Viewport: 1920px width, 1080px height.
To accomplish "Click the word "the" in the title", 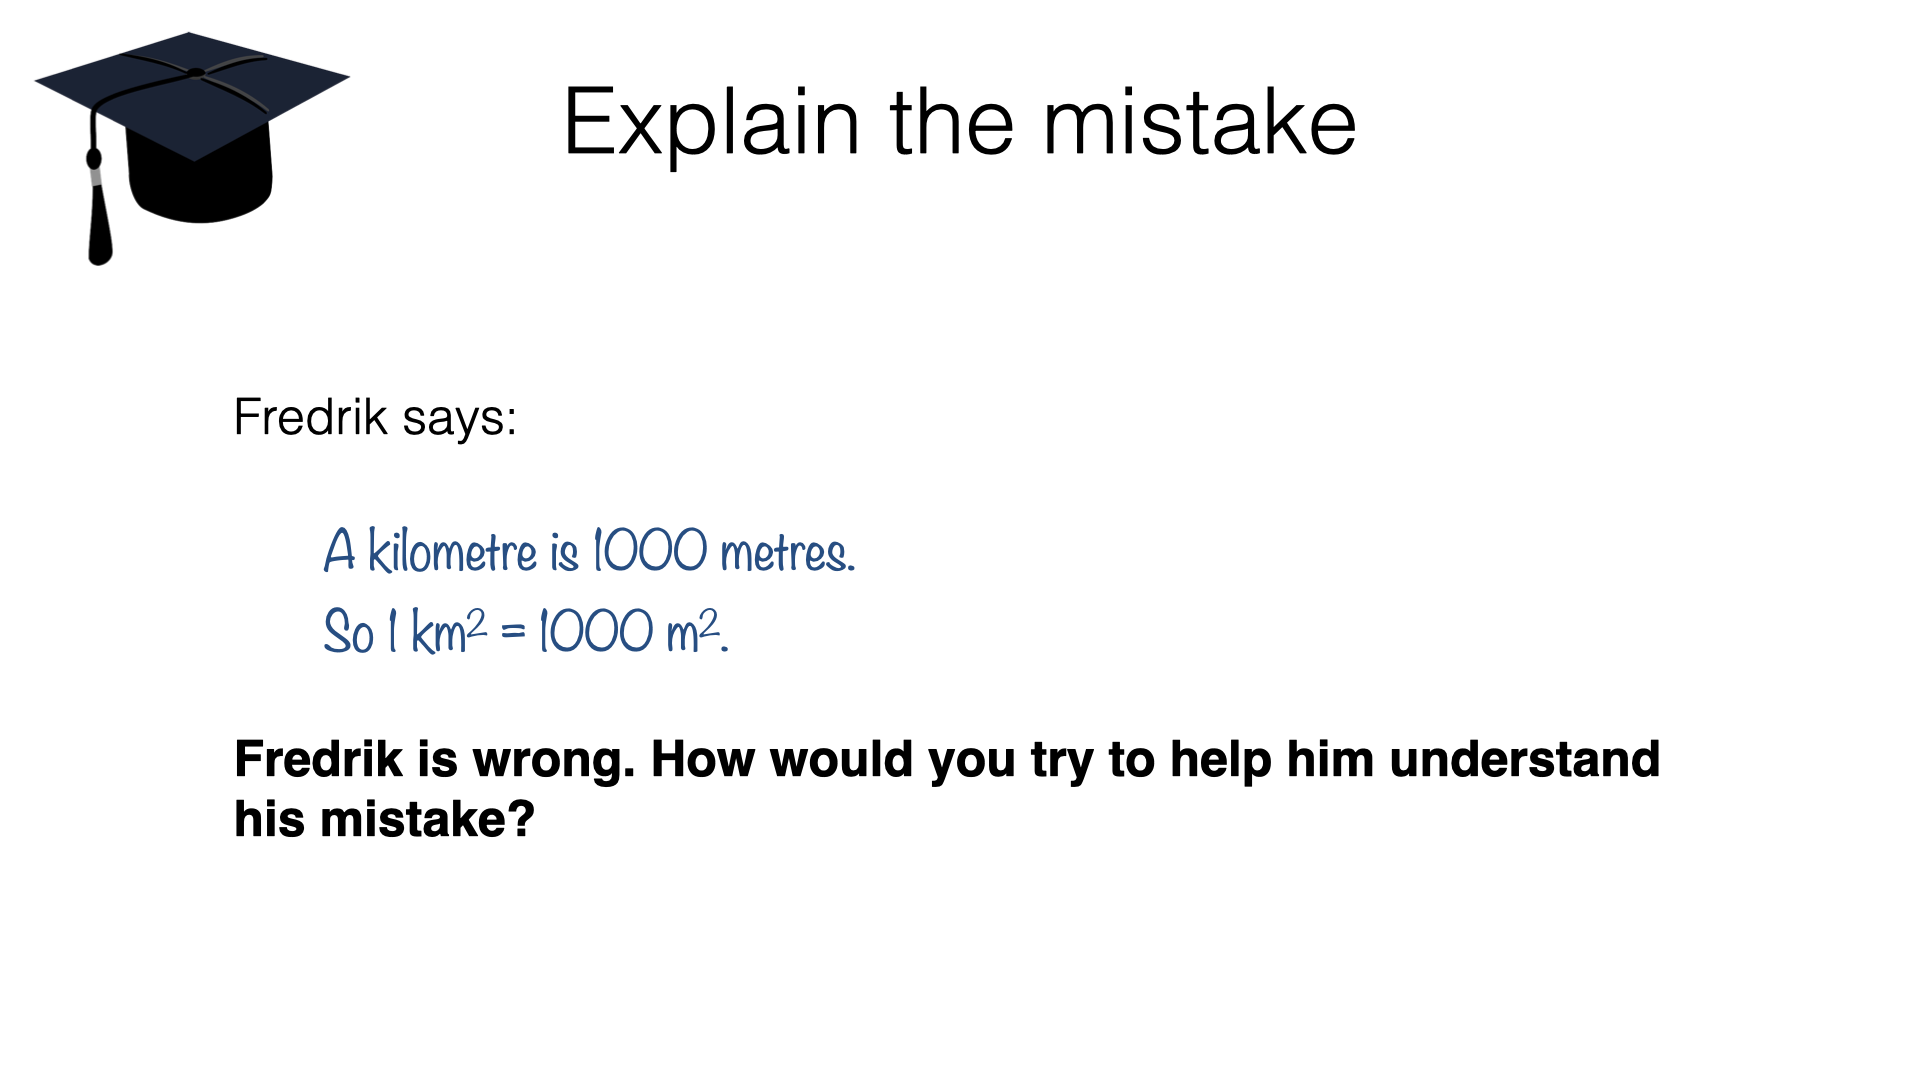I will point(951,124).
